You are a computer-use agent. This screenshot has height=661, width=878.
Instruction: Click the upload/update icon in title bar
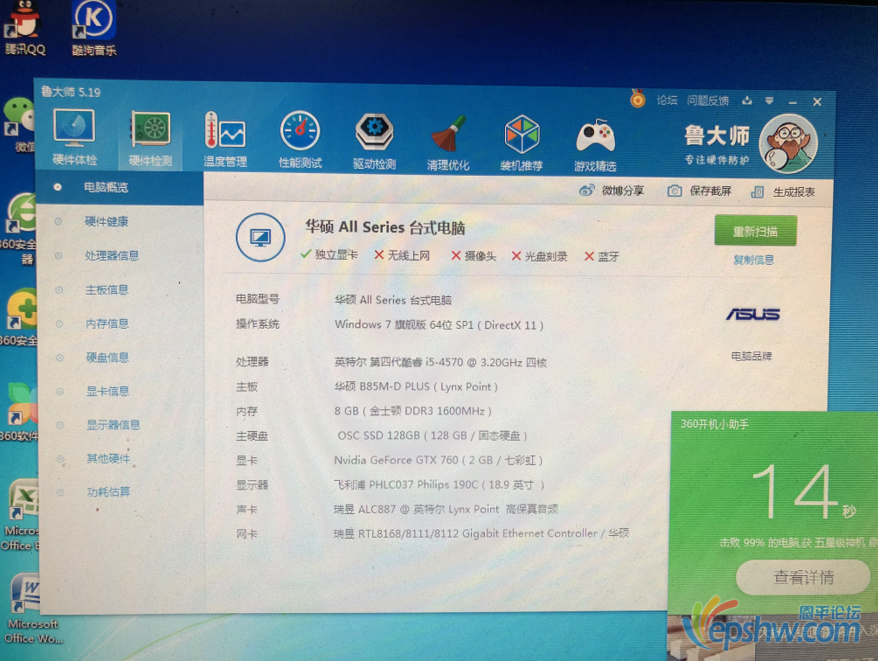point(747,101)
